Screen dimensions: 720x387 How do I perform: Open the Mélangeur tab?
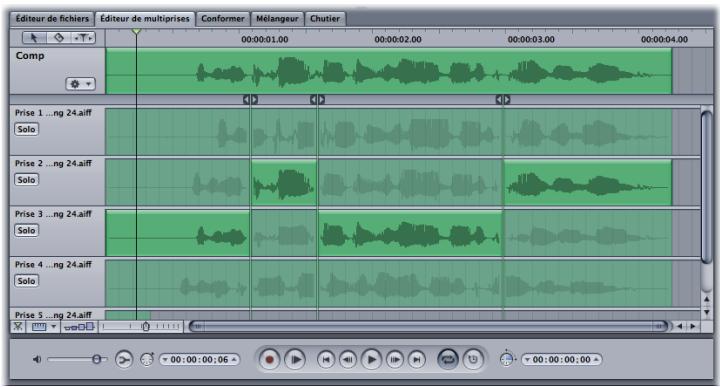[x=277, y=19]
